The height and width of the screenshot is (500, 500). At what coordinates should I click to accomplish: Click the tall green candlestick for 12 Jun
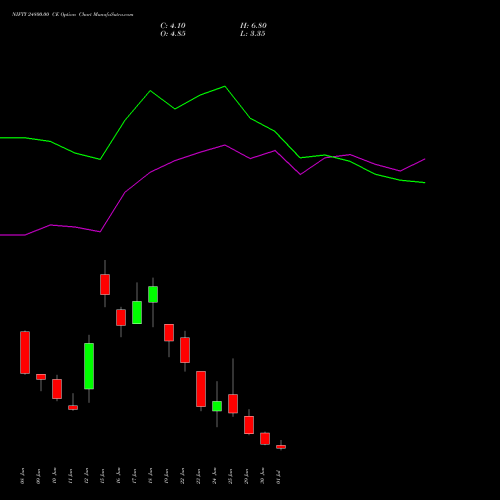[x=89, y=366]
